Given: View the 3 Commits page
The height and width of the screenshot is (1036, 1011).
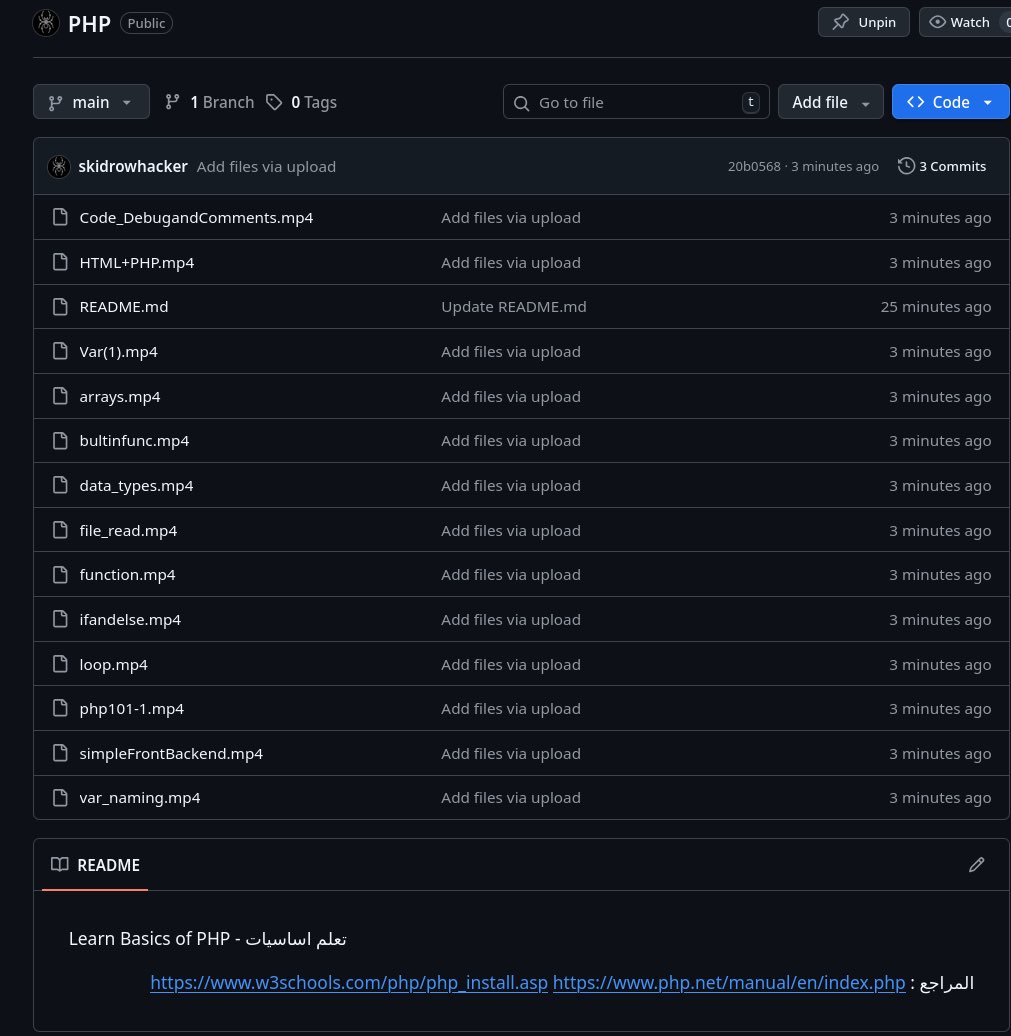Looking at the screenshot, I should click(951, 166).
